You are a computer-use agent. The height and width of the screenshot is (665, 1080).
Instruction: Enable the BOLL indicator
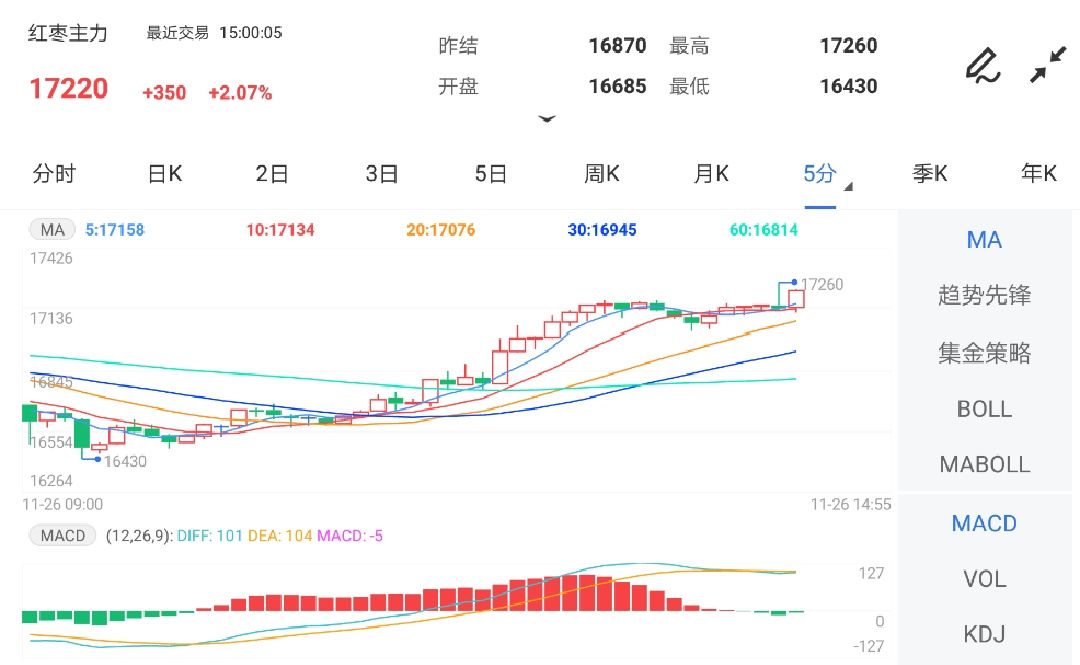pos(984,409)
